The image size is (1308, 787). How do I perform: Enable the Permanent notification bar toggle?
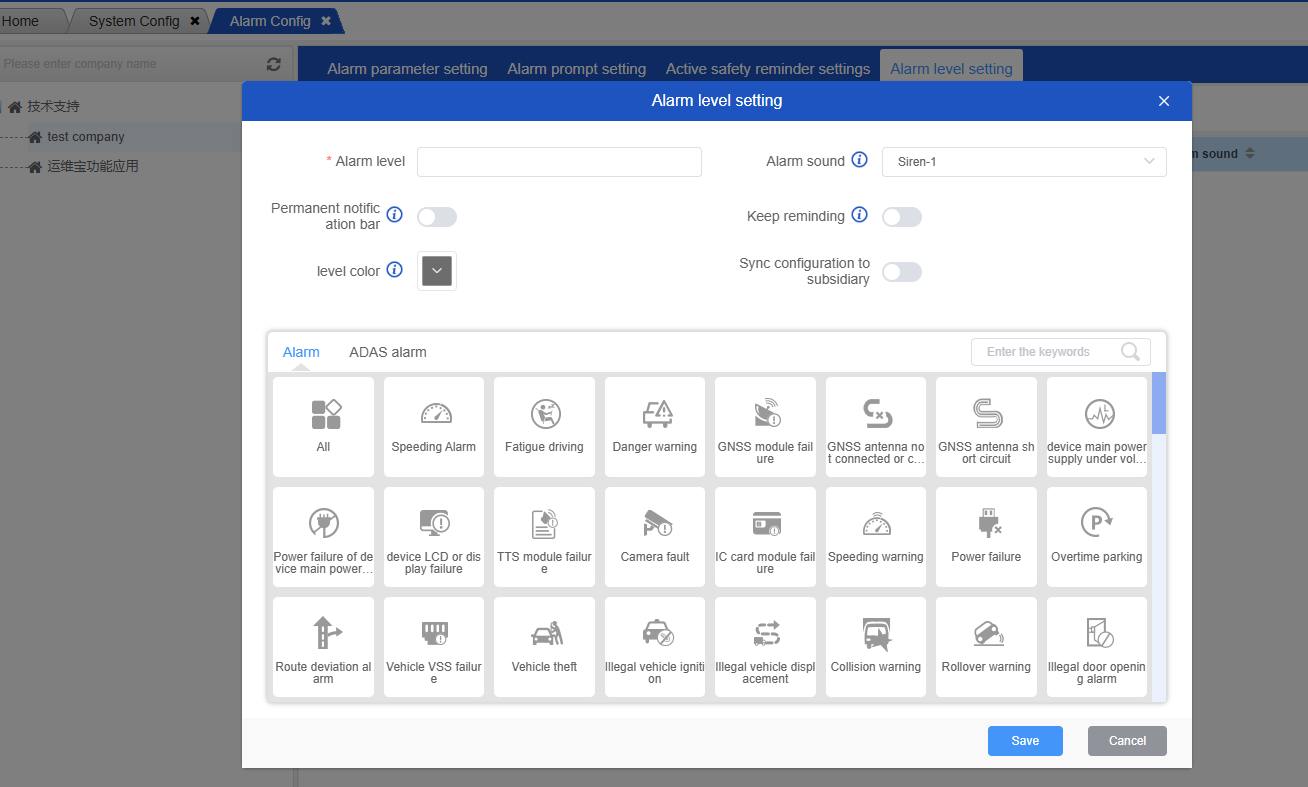point(437,217)
